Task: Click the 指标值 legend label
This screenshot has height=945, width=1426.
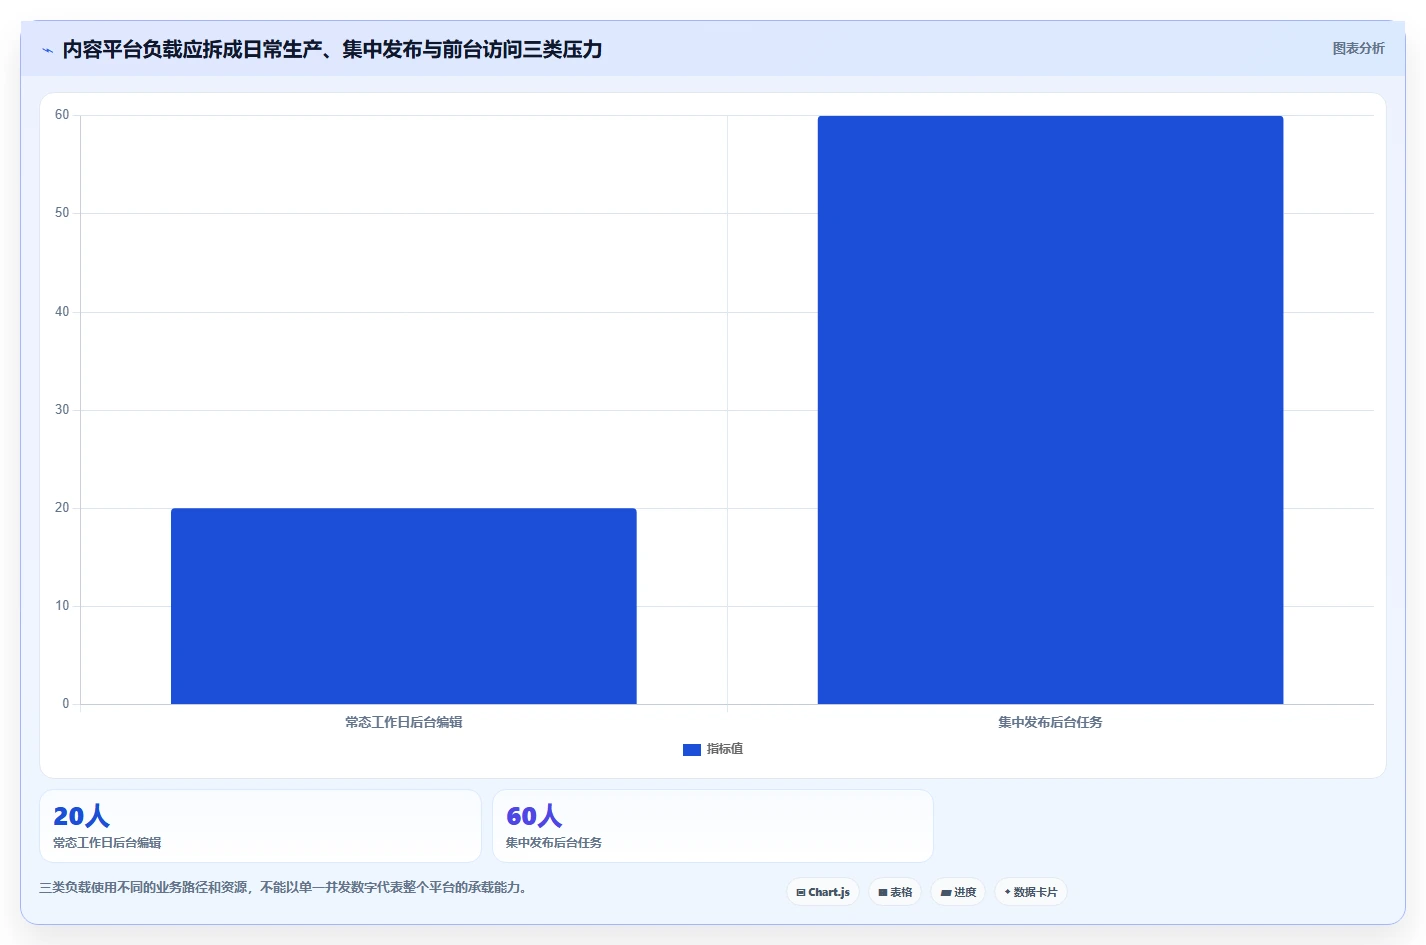Action: 725,749
